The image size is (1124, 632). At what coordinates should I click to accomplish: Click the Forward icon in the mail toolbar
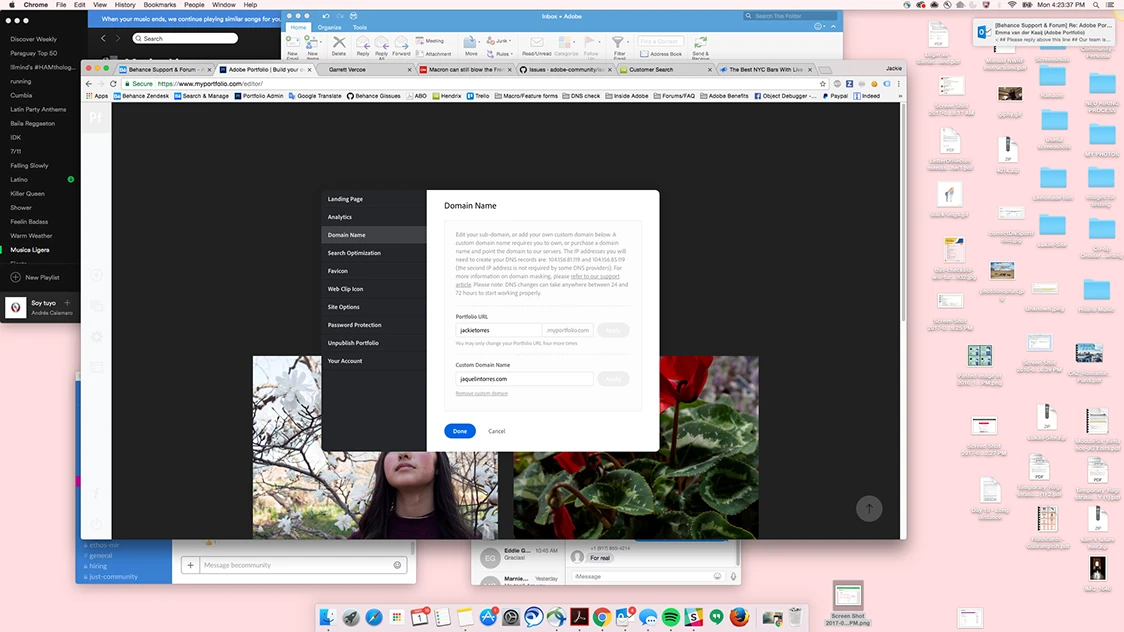401,43
